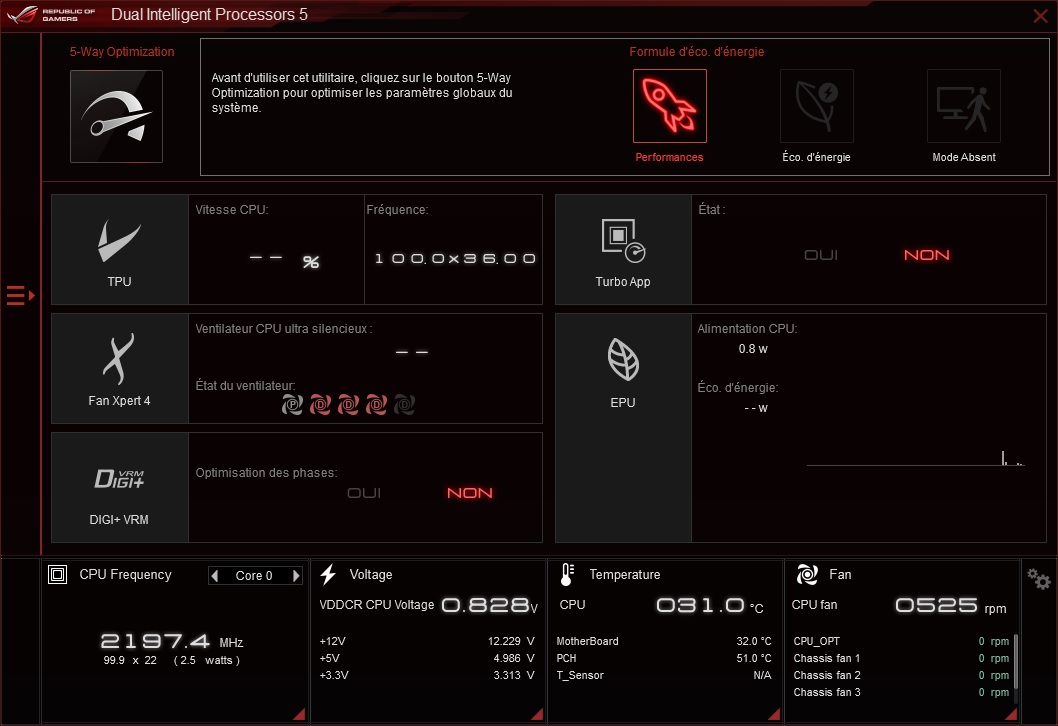Click the fan list scrollbar
1058x726 pixels.
[x=1016, y=660]
